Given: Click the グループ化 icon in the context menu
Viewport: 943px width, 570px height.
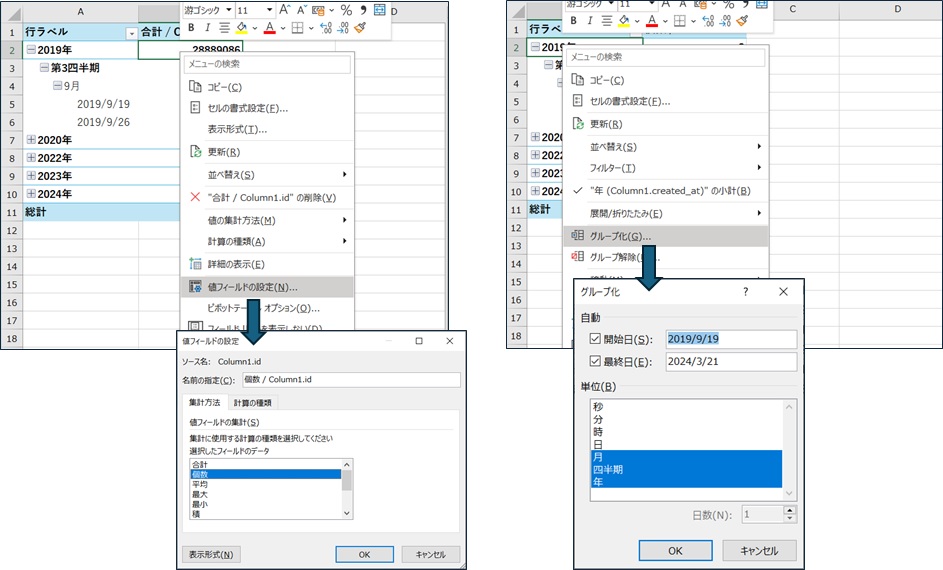Looking at the screenshot, I should 577,236.
